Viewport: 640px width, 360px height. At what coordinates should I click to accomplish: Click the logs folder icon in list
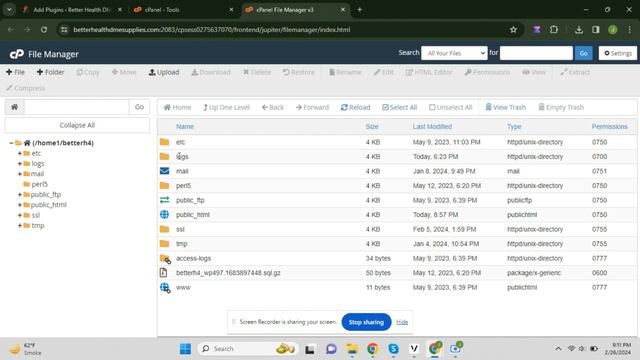(164, 156)
